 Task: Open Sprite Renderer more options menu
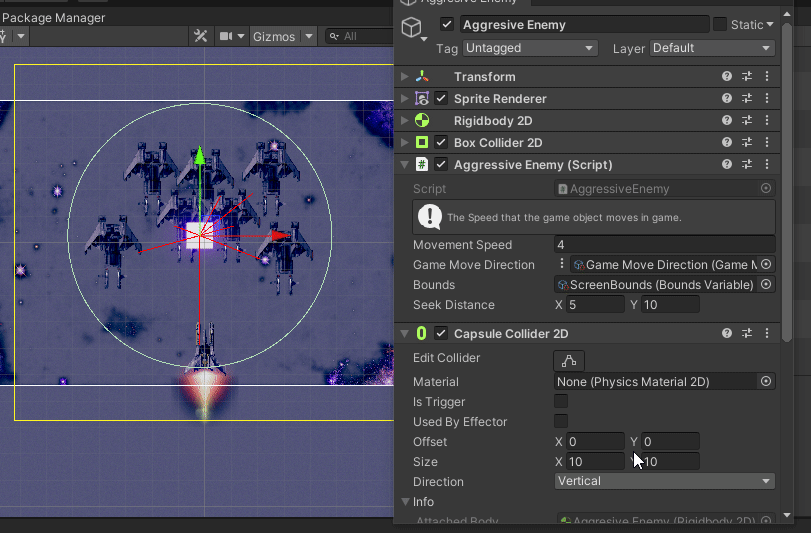click(x=767, y=98)
